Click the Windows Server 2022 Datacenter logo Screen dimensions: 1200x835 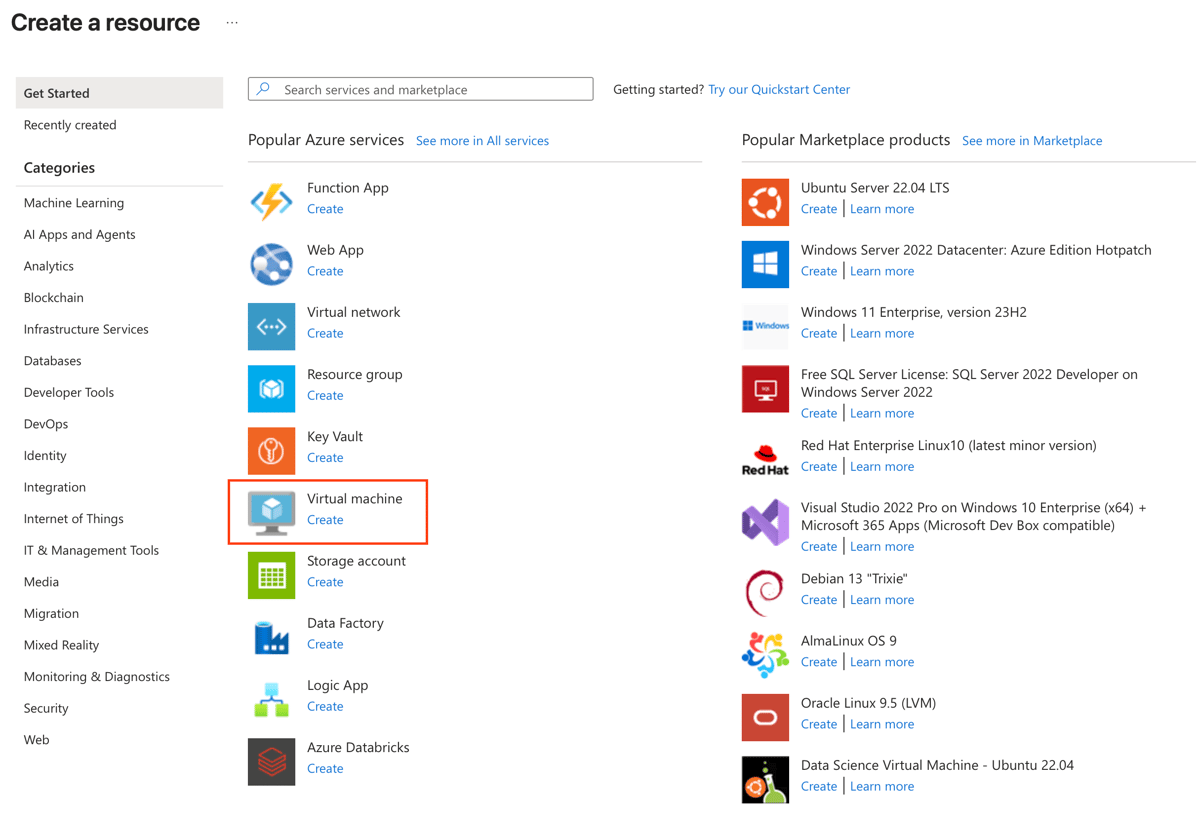tap(765, 264)
